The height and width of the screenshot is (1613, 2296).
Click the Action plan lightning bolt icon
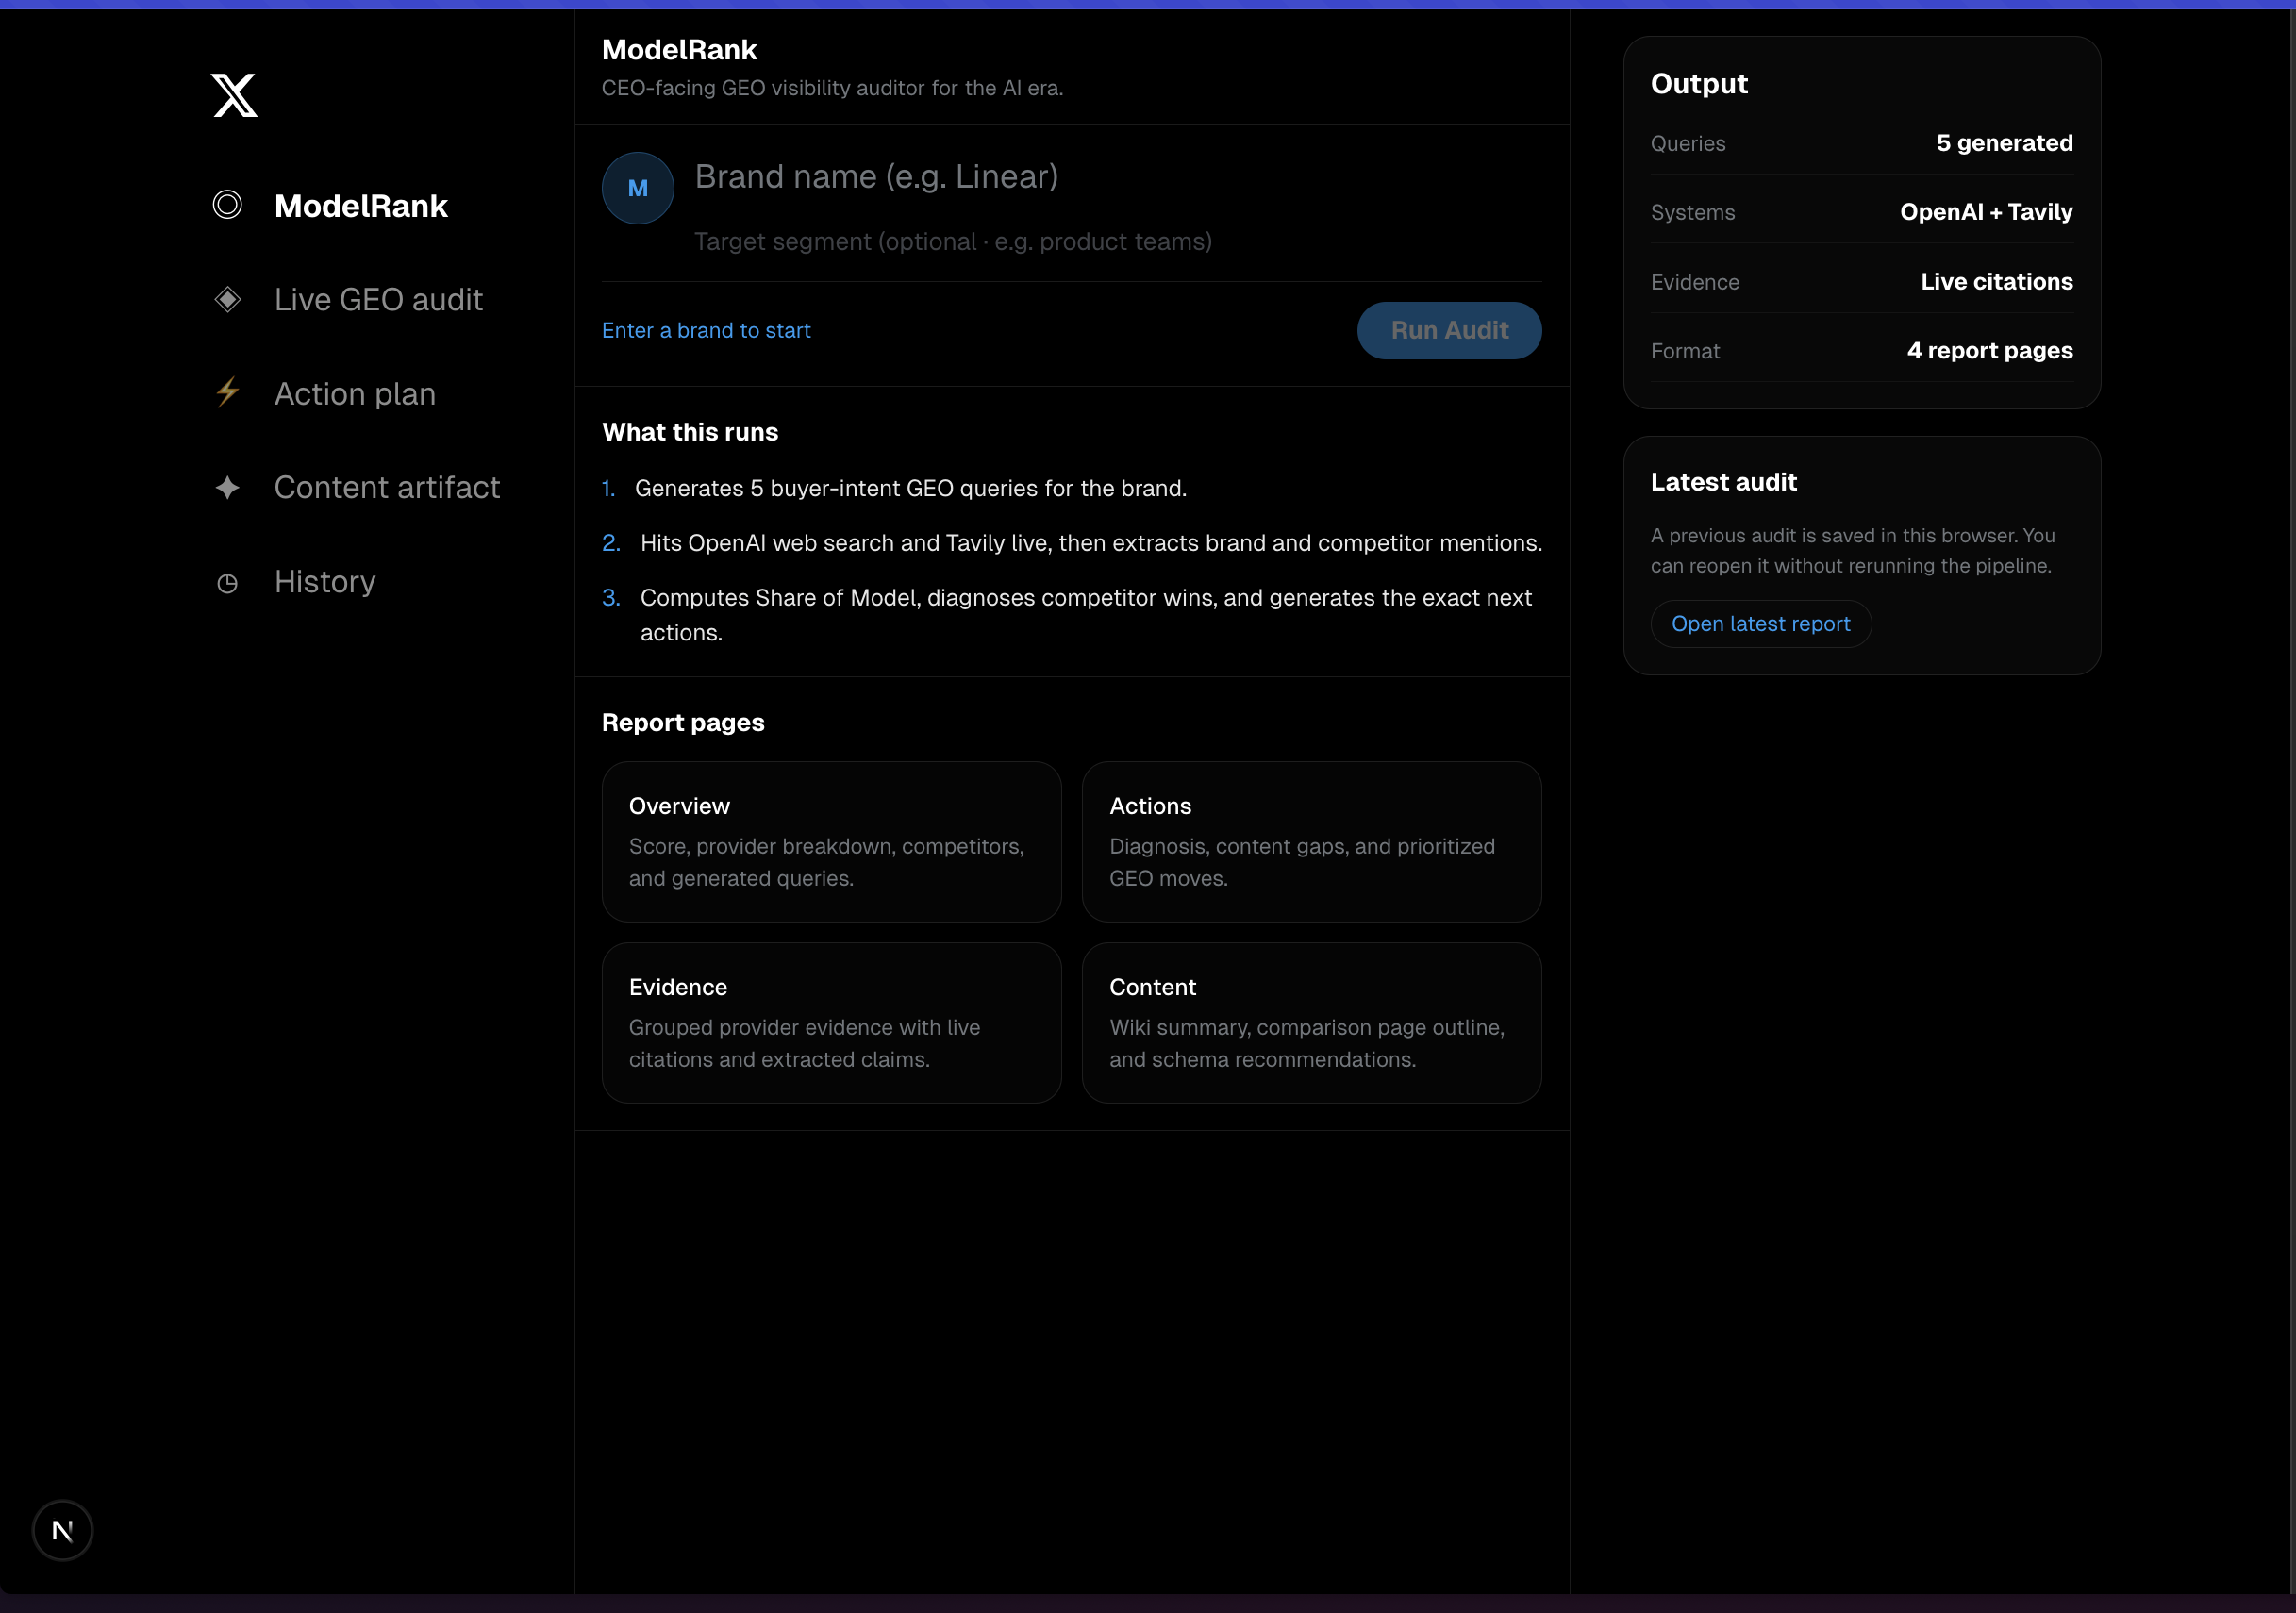tap(227, 392)
